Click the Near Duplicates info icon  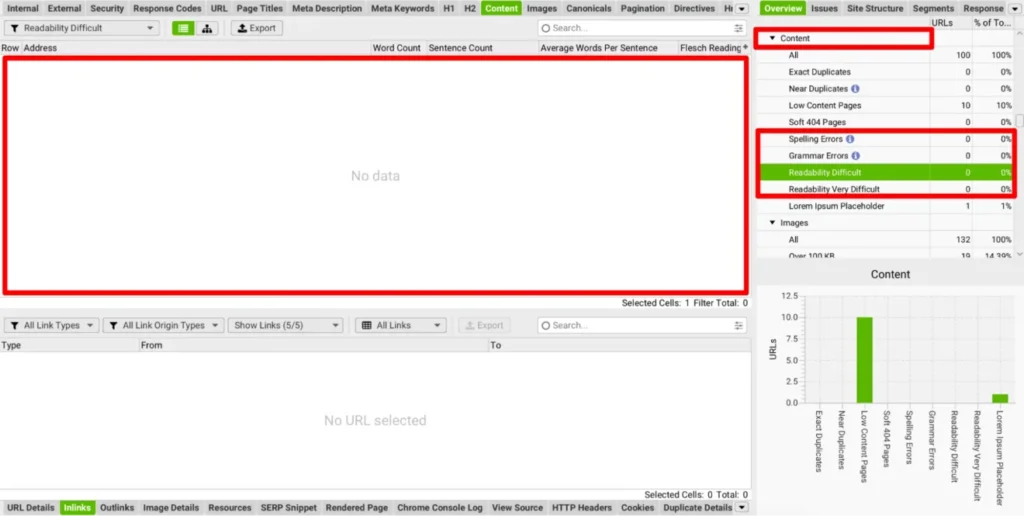pos(856,89)
